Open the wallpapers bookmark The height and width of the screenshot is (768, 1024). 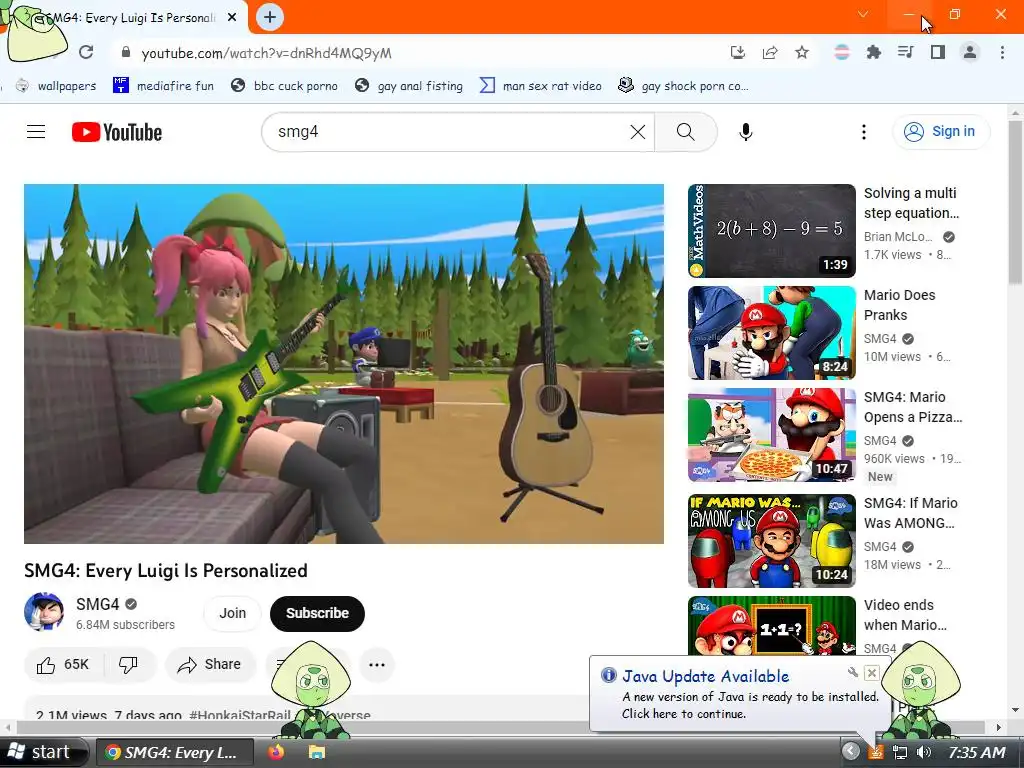point(56,86)
